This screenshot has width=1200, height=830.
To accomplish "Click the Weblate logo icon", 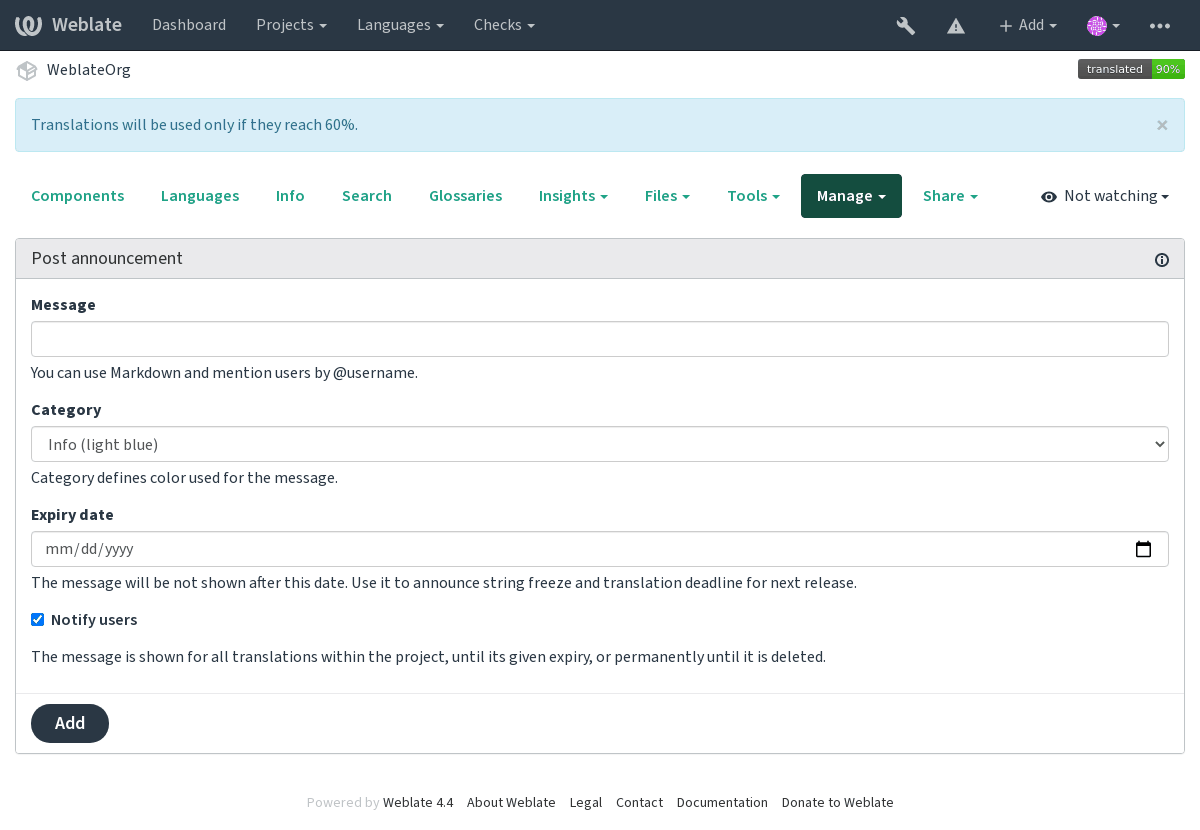I will tap(28, 25).
